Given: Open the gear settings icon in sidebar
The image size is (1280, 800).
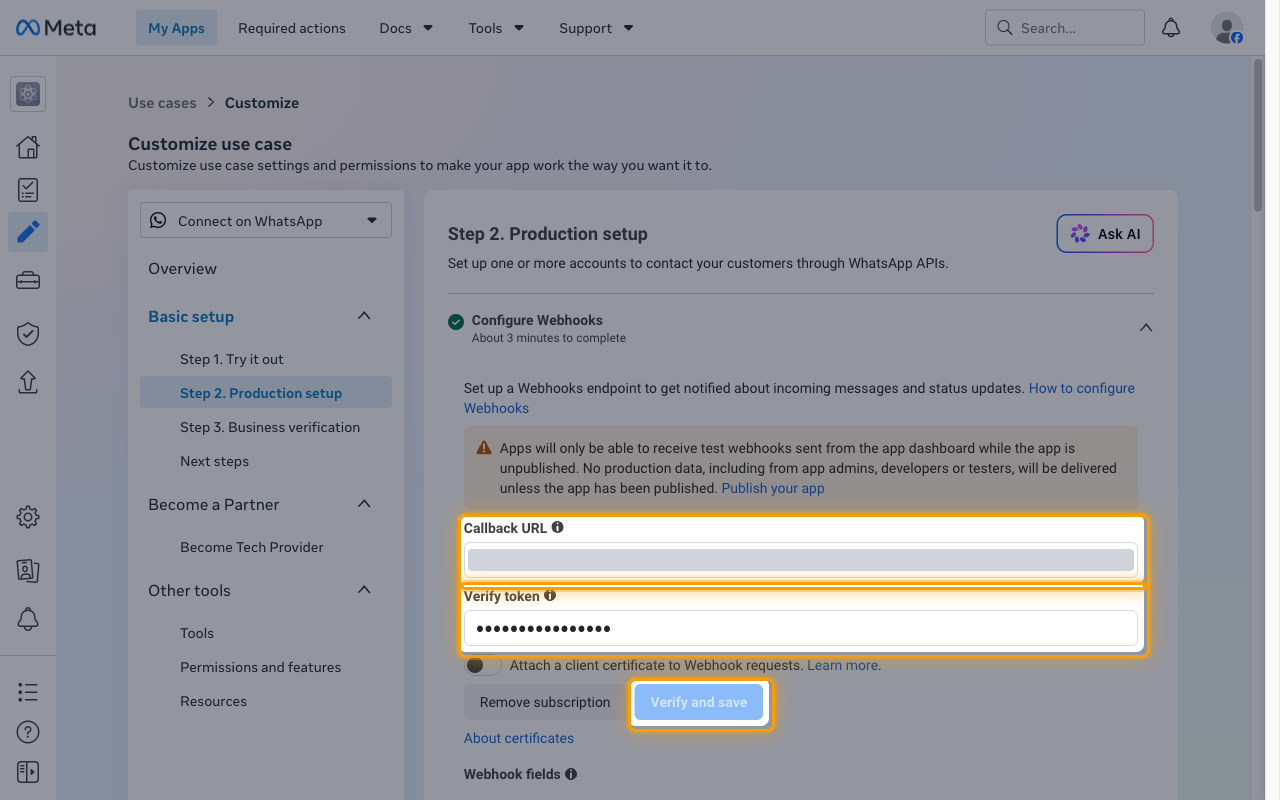Looking at the screenshot, I should point(28,517).
